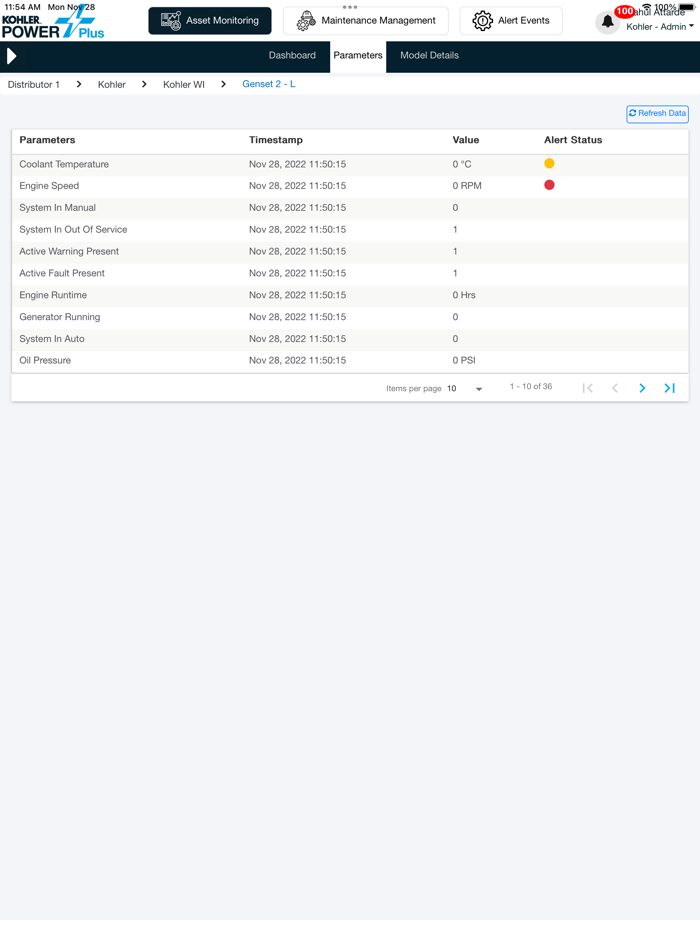Open the Kohler - Admin user dropdown
Screen dimensions: 700x934
pos(659,27)
